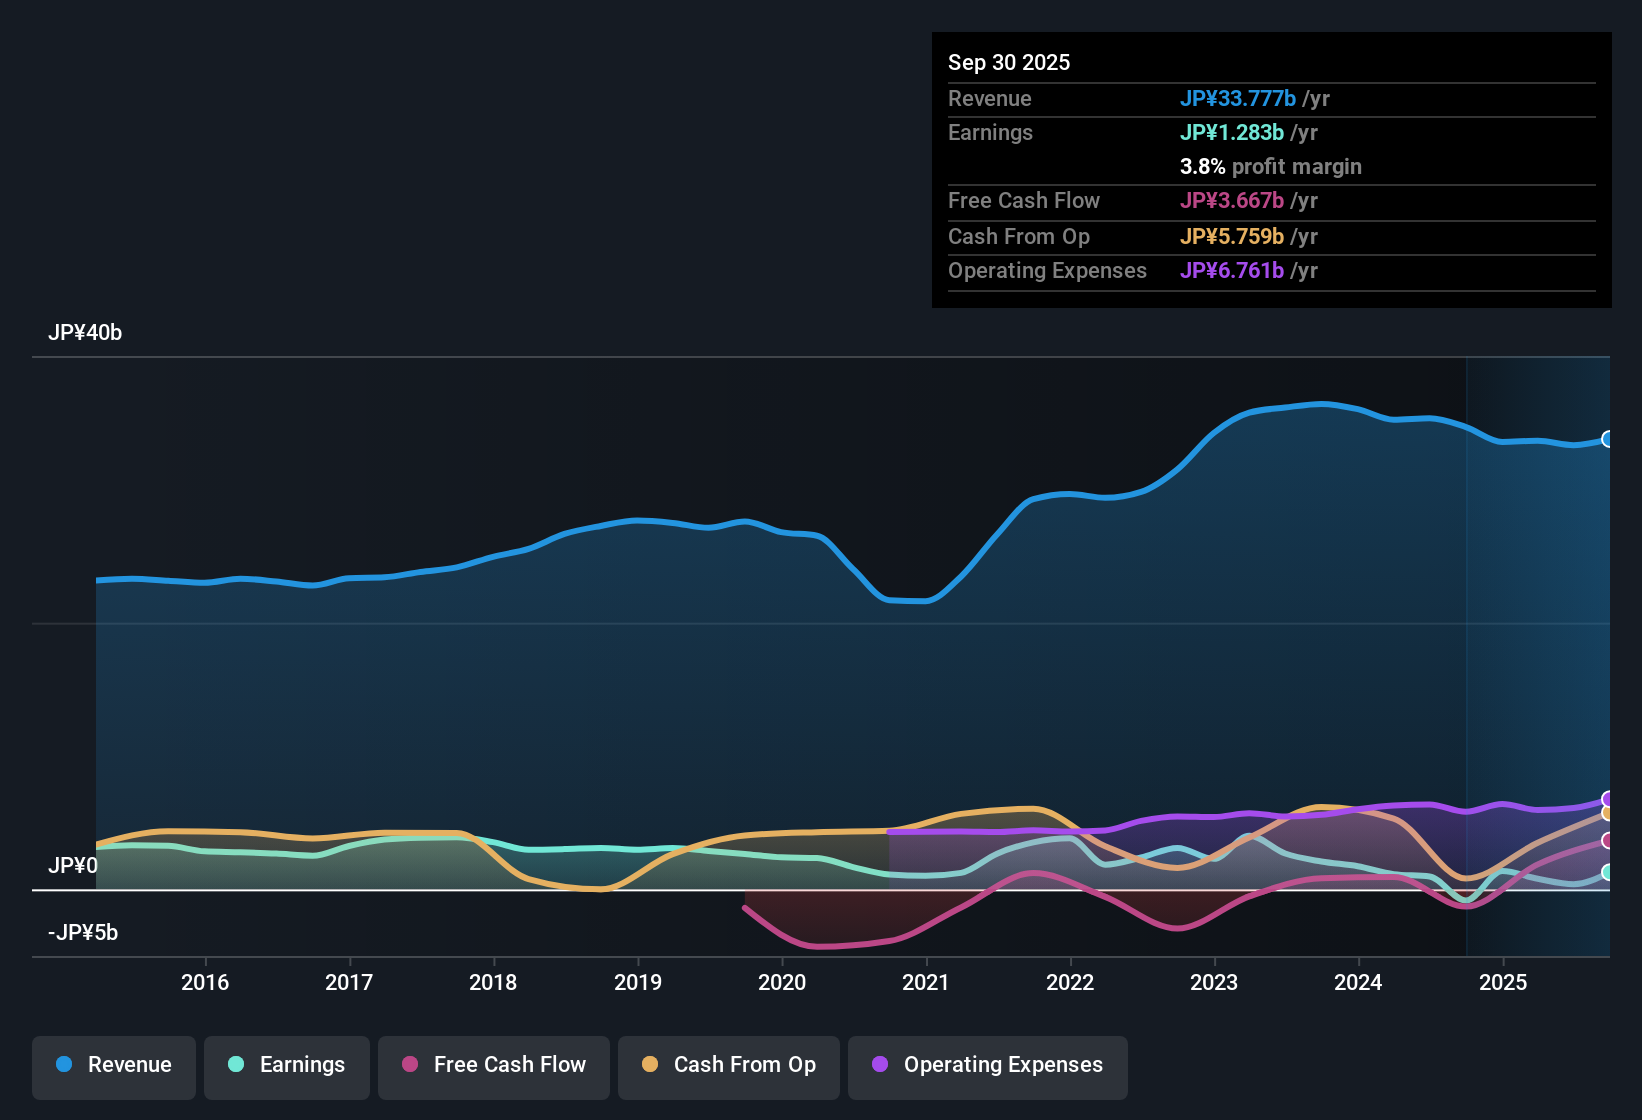The image size is (1642, 1120).
Task: Toggle the Operating Expenses legend button
Action: [x=988, y=1068]
